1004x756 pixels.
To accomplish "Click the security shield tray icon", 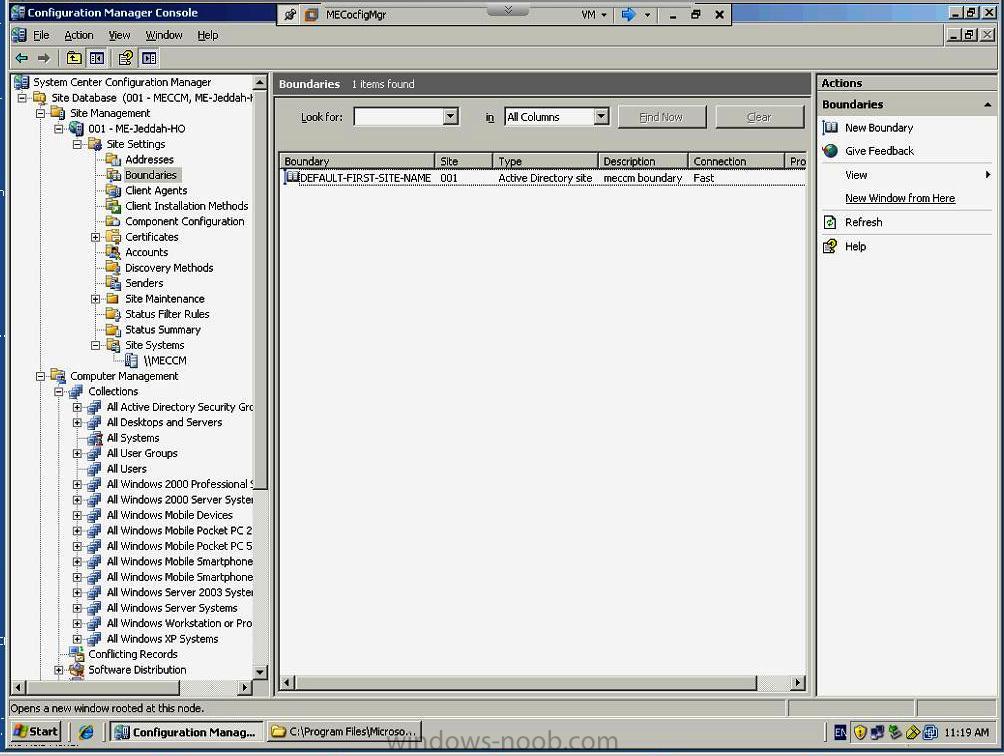I will (x=860, y=732).
